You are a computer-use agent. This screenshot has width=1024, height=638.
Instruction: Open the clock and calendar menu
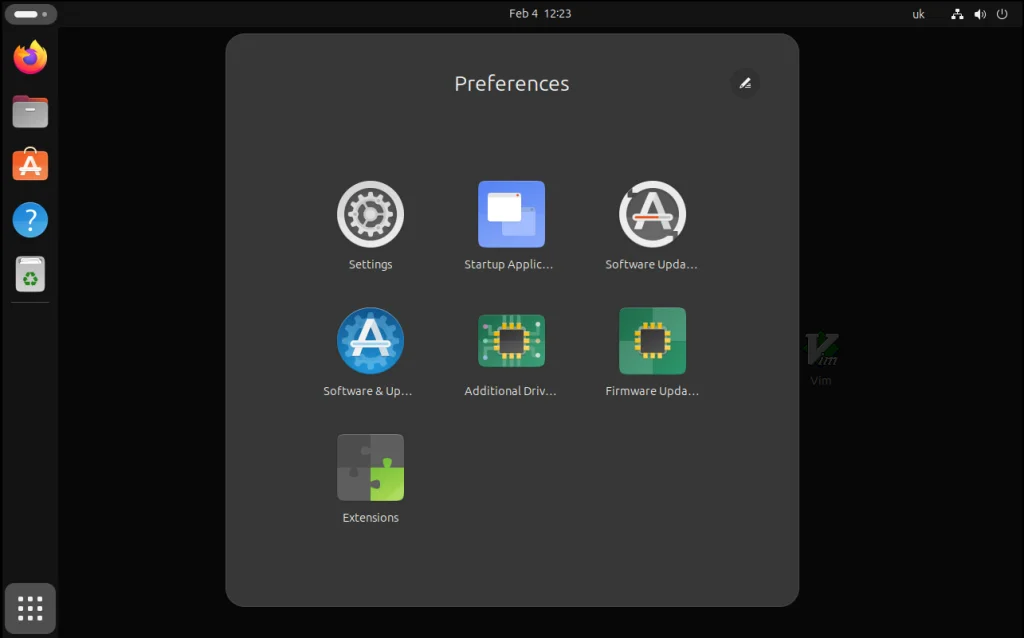540,14
